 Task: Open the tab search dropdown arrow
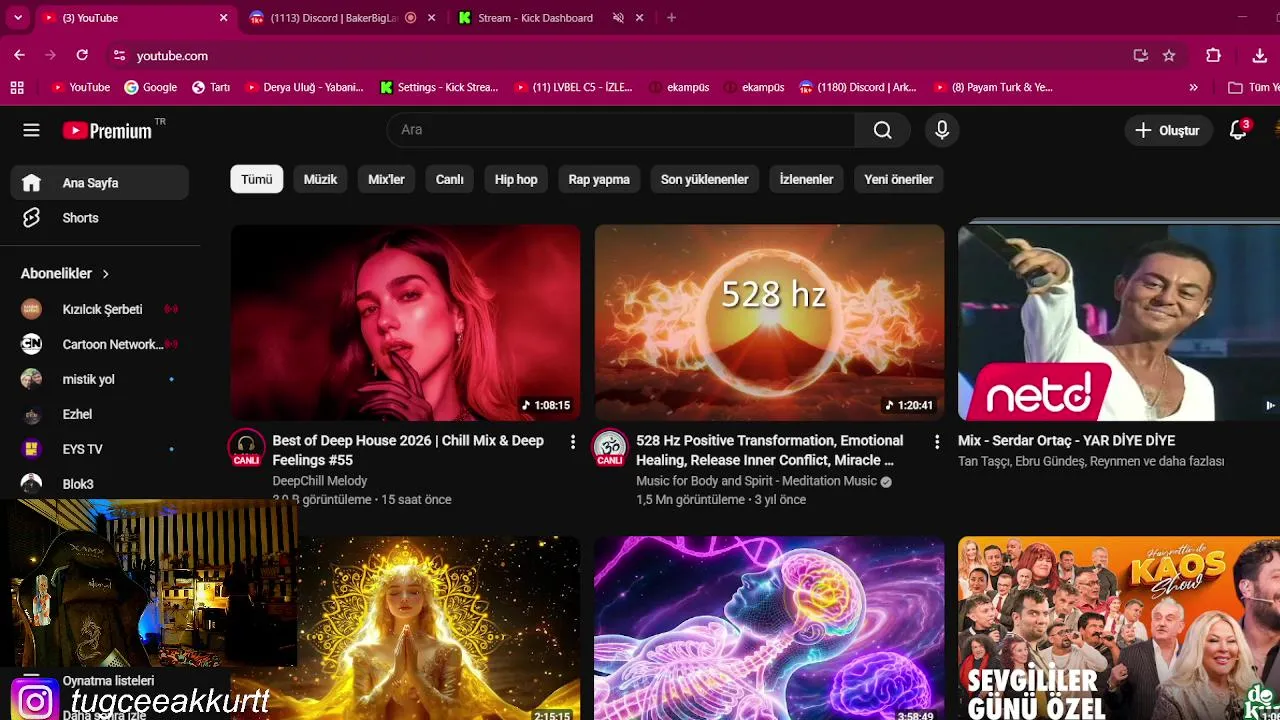click(18, 18)
